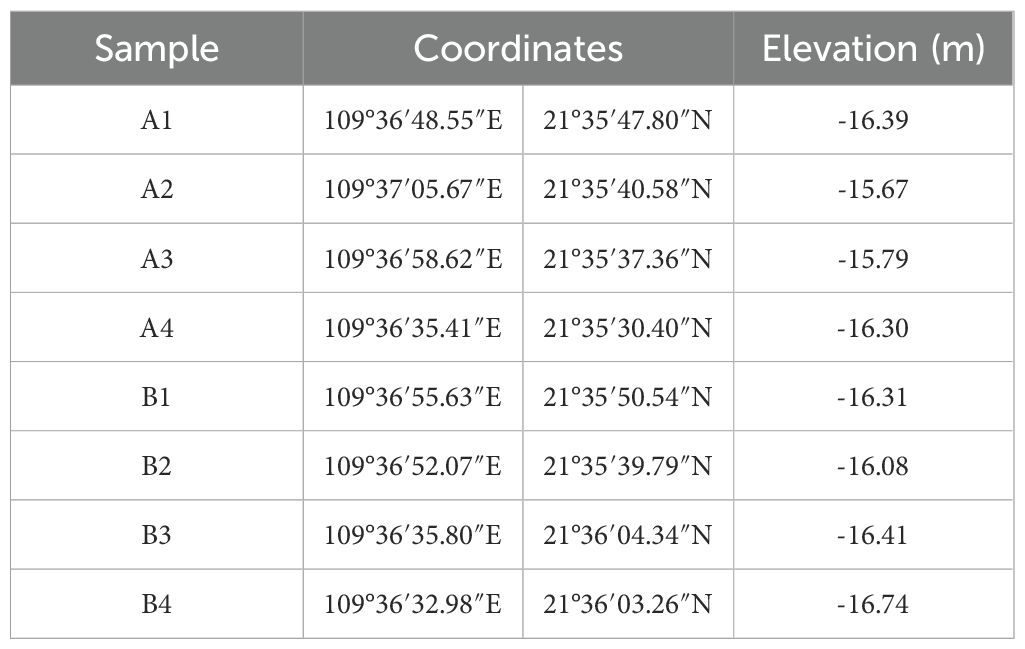
Task: Click latitude 21°35′37.36″N cell
Action: tap(628, 259)
